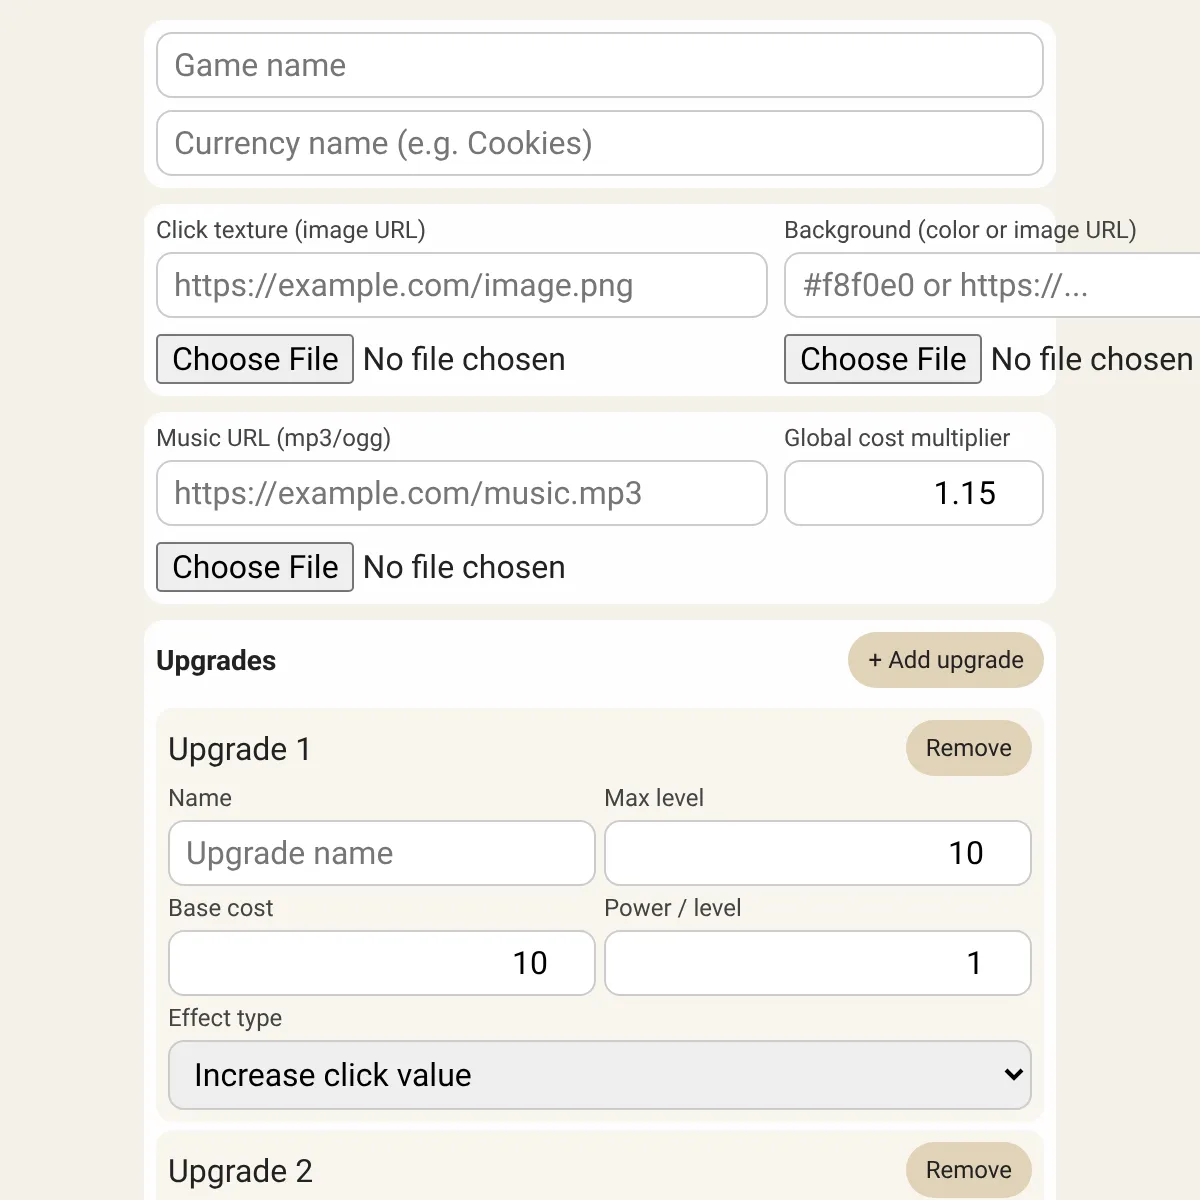Click the "Upgrade 2" card title

241,1171
